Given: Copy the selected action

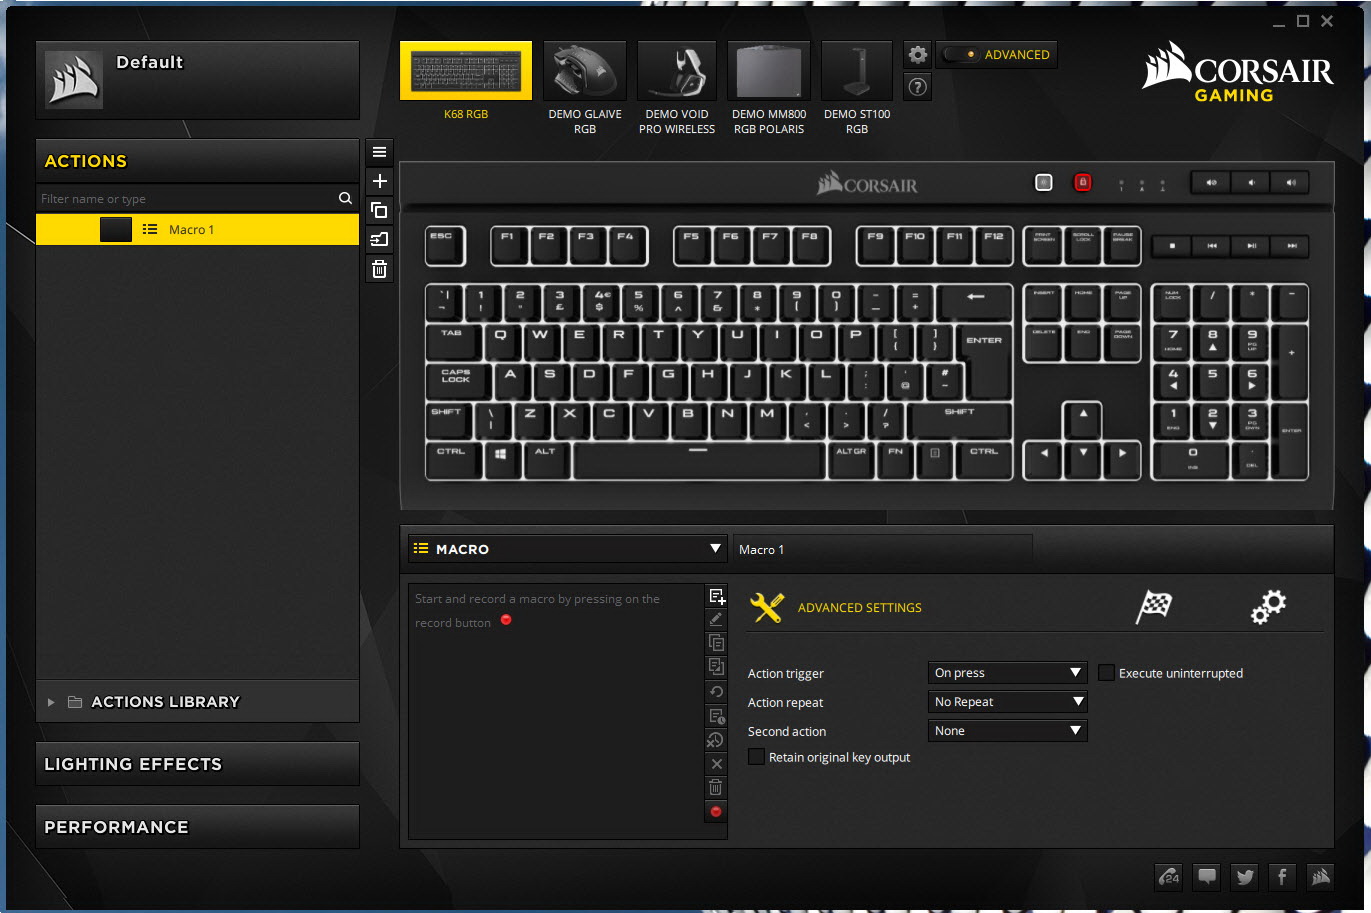Looking at the screenshot, I should tap(379, 210).
